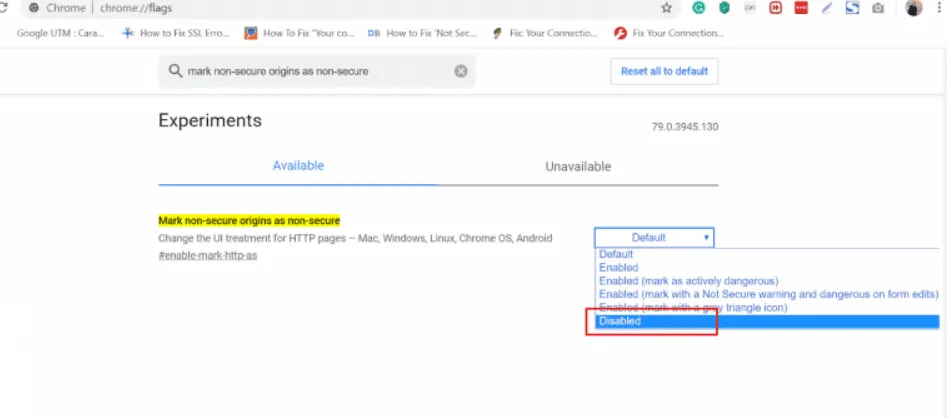Screen dimensions: 947x418
Task: Click the 'Change the UI treatment for HTTP pages' description
Action: tap(355, 238)
